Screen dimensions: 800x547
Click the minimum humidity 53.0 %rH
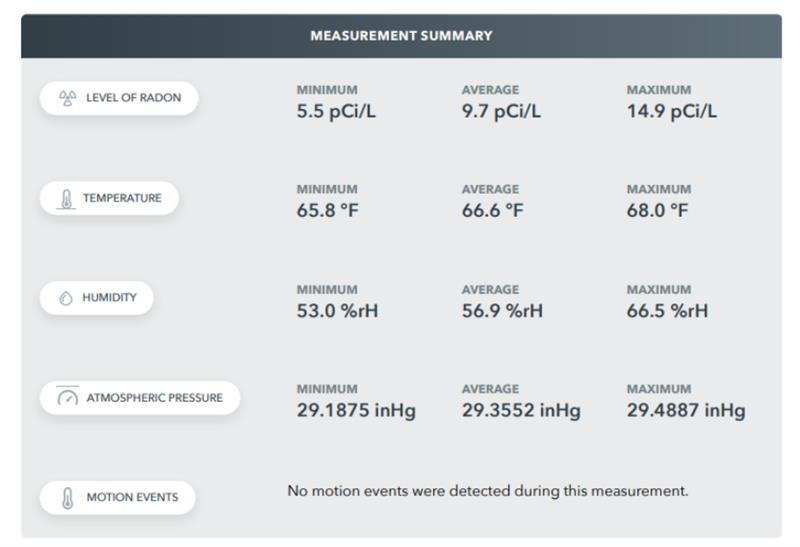337,311
